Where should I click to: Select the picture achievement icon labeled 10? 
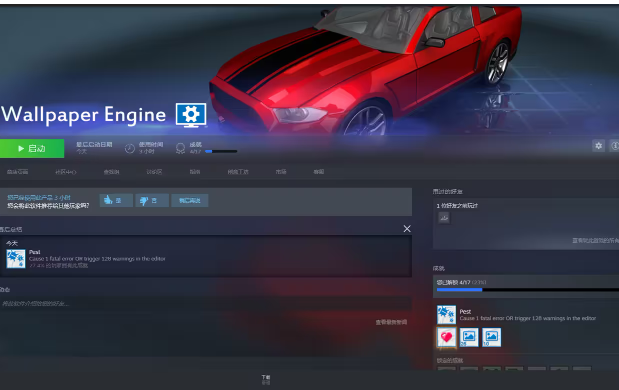coord(491,337)
